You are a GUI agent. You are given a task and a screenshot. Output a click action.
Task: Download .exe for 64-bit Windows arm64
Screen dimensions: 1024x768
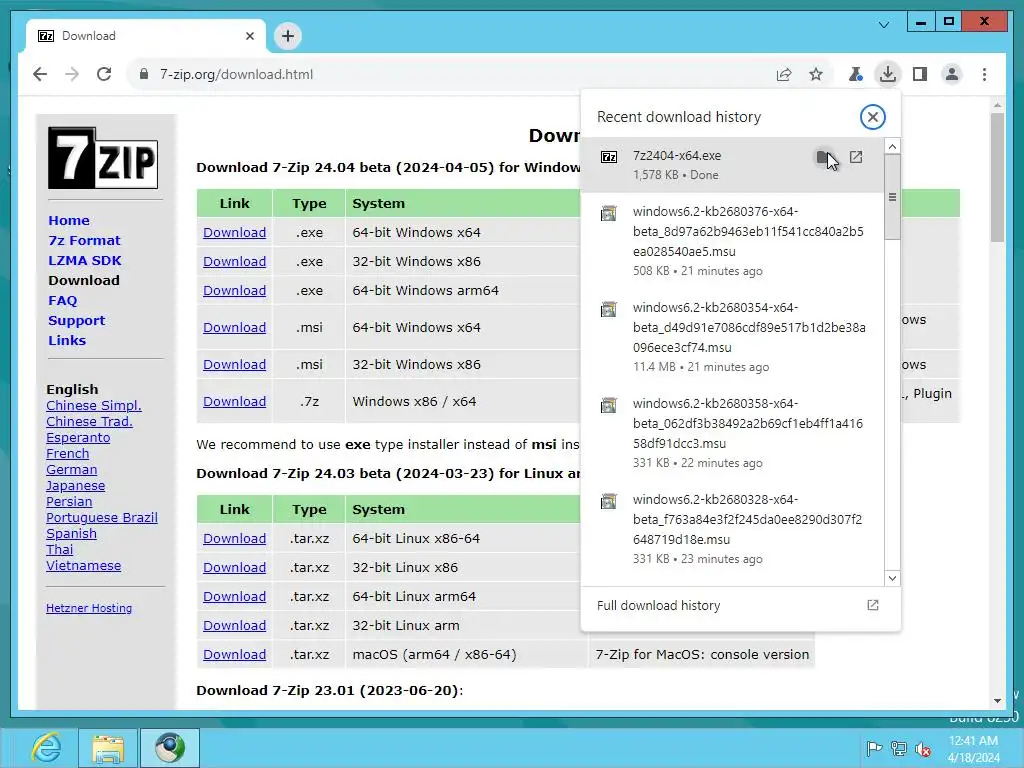tap(234, 291)
